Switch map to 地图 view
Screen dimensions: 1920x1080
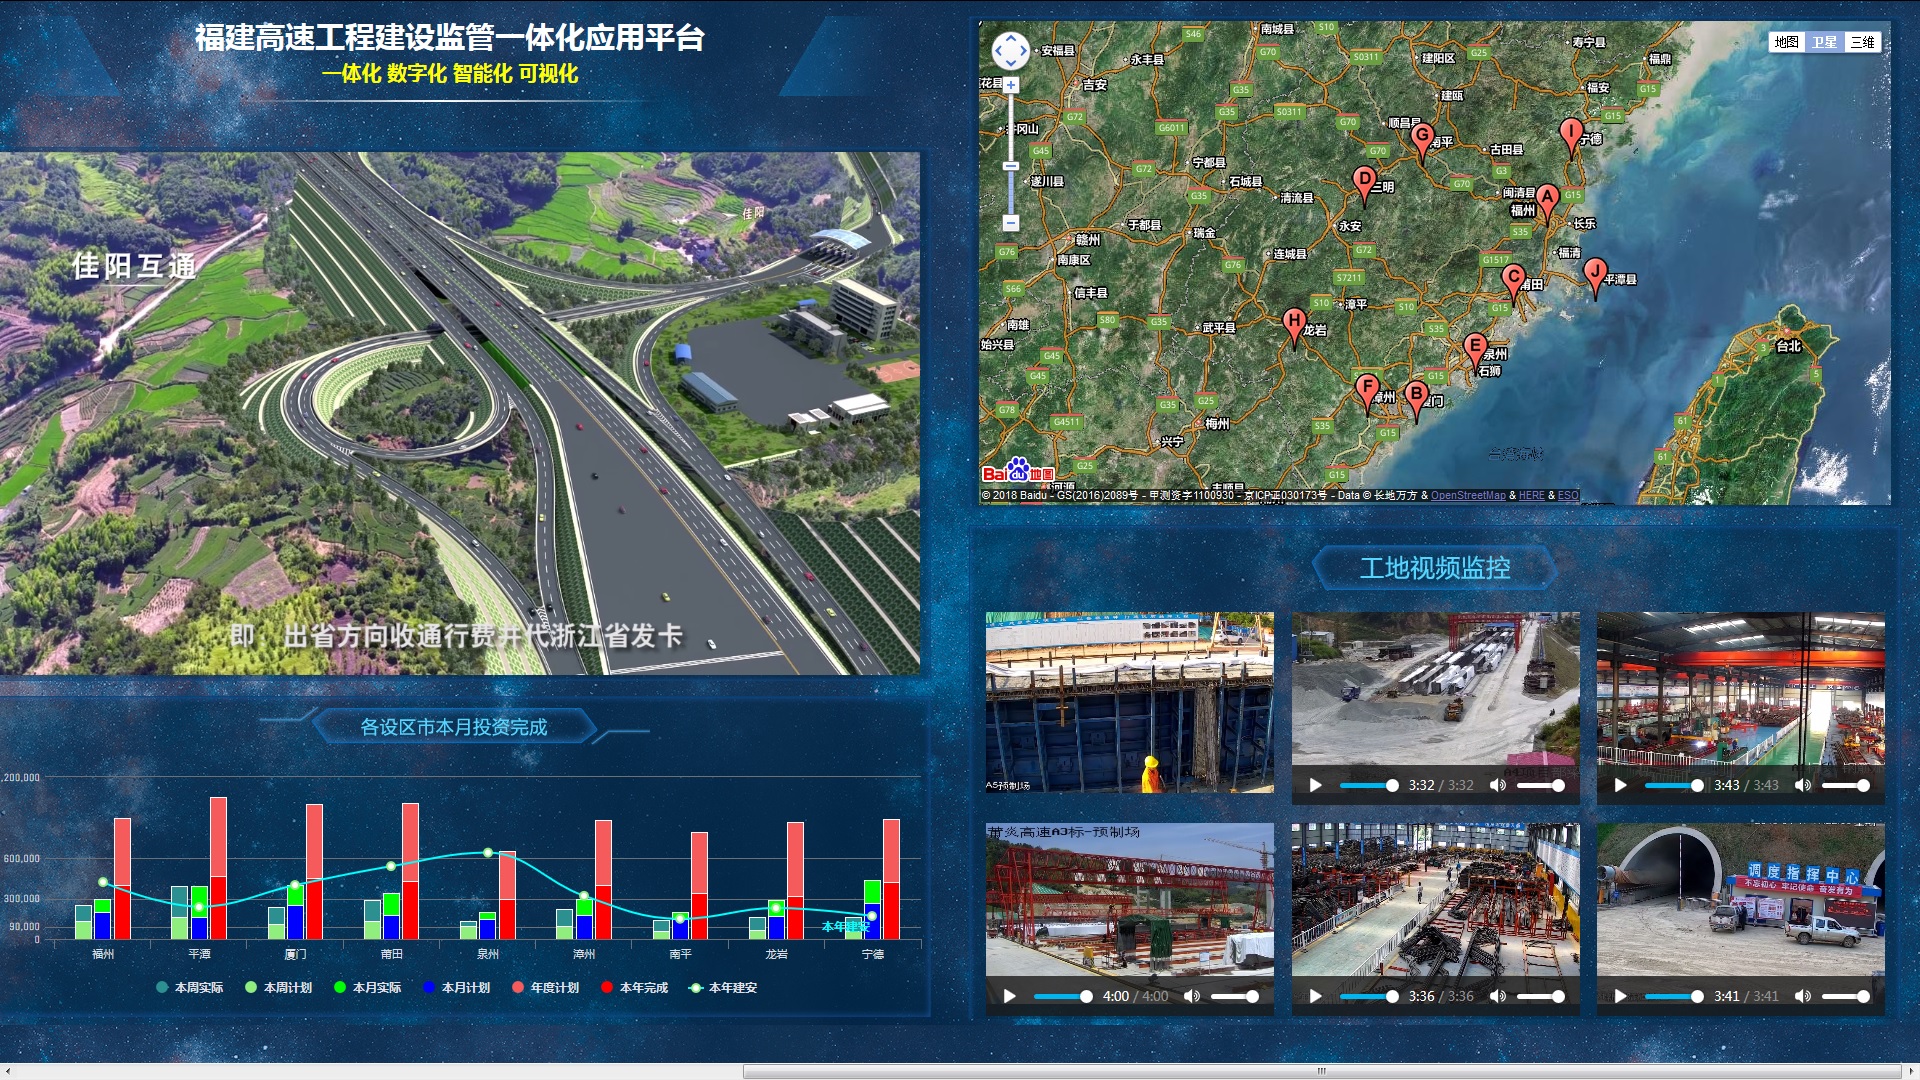(x=1786, y=42)
